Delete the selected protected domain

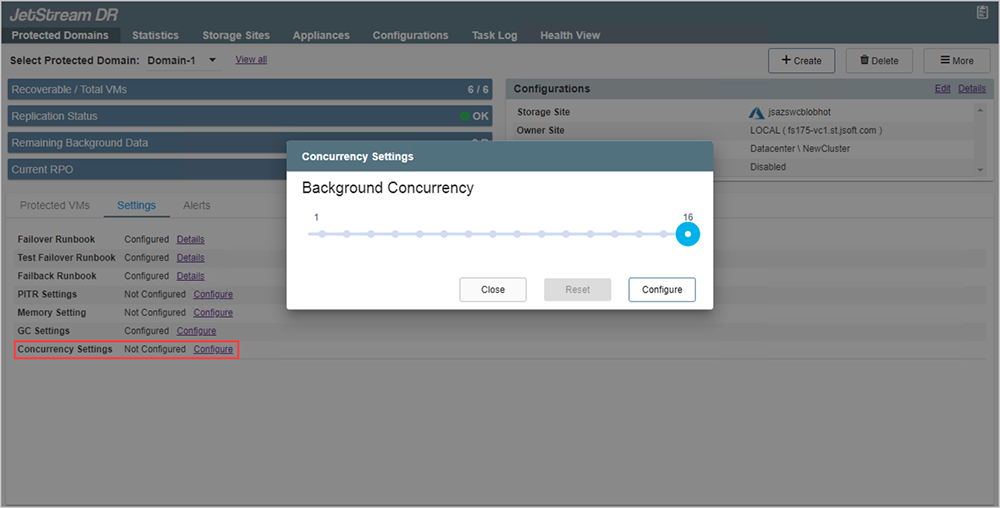[879, 60]
